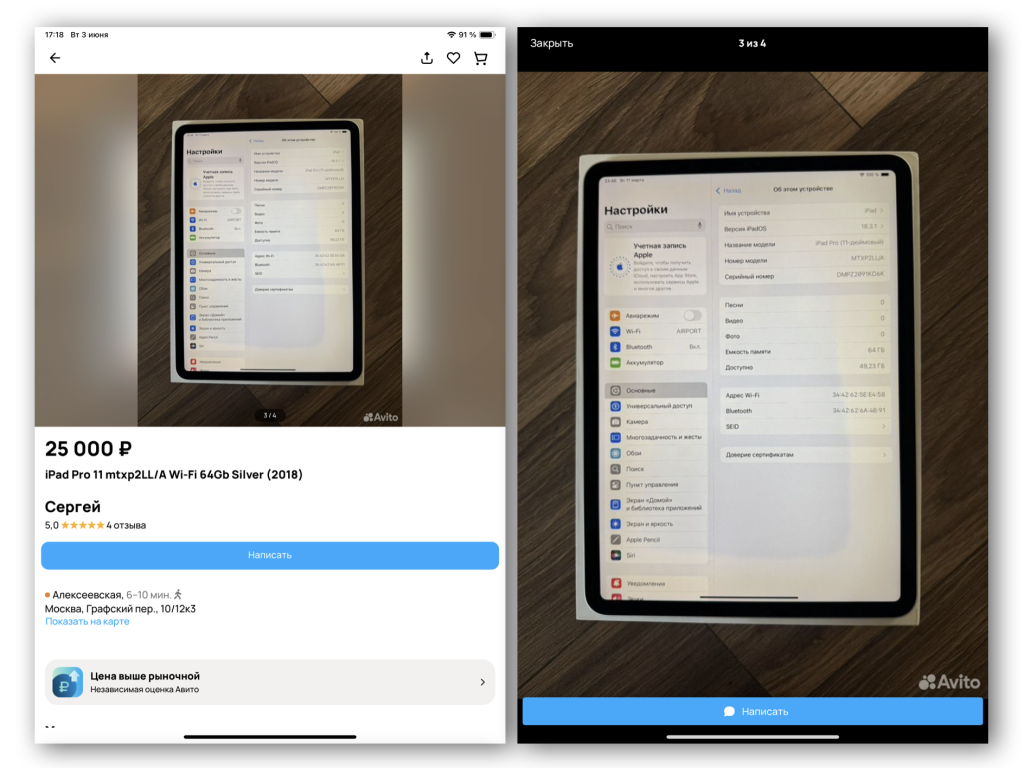Open Показать на карте link

pyautogui.click(x=87, y=621)
